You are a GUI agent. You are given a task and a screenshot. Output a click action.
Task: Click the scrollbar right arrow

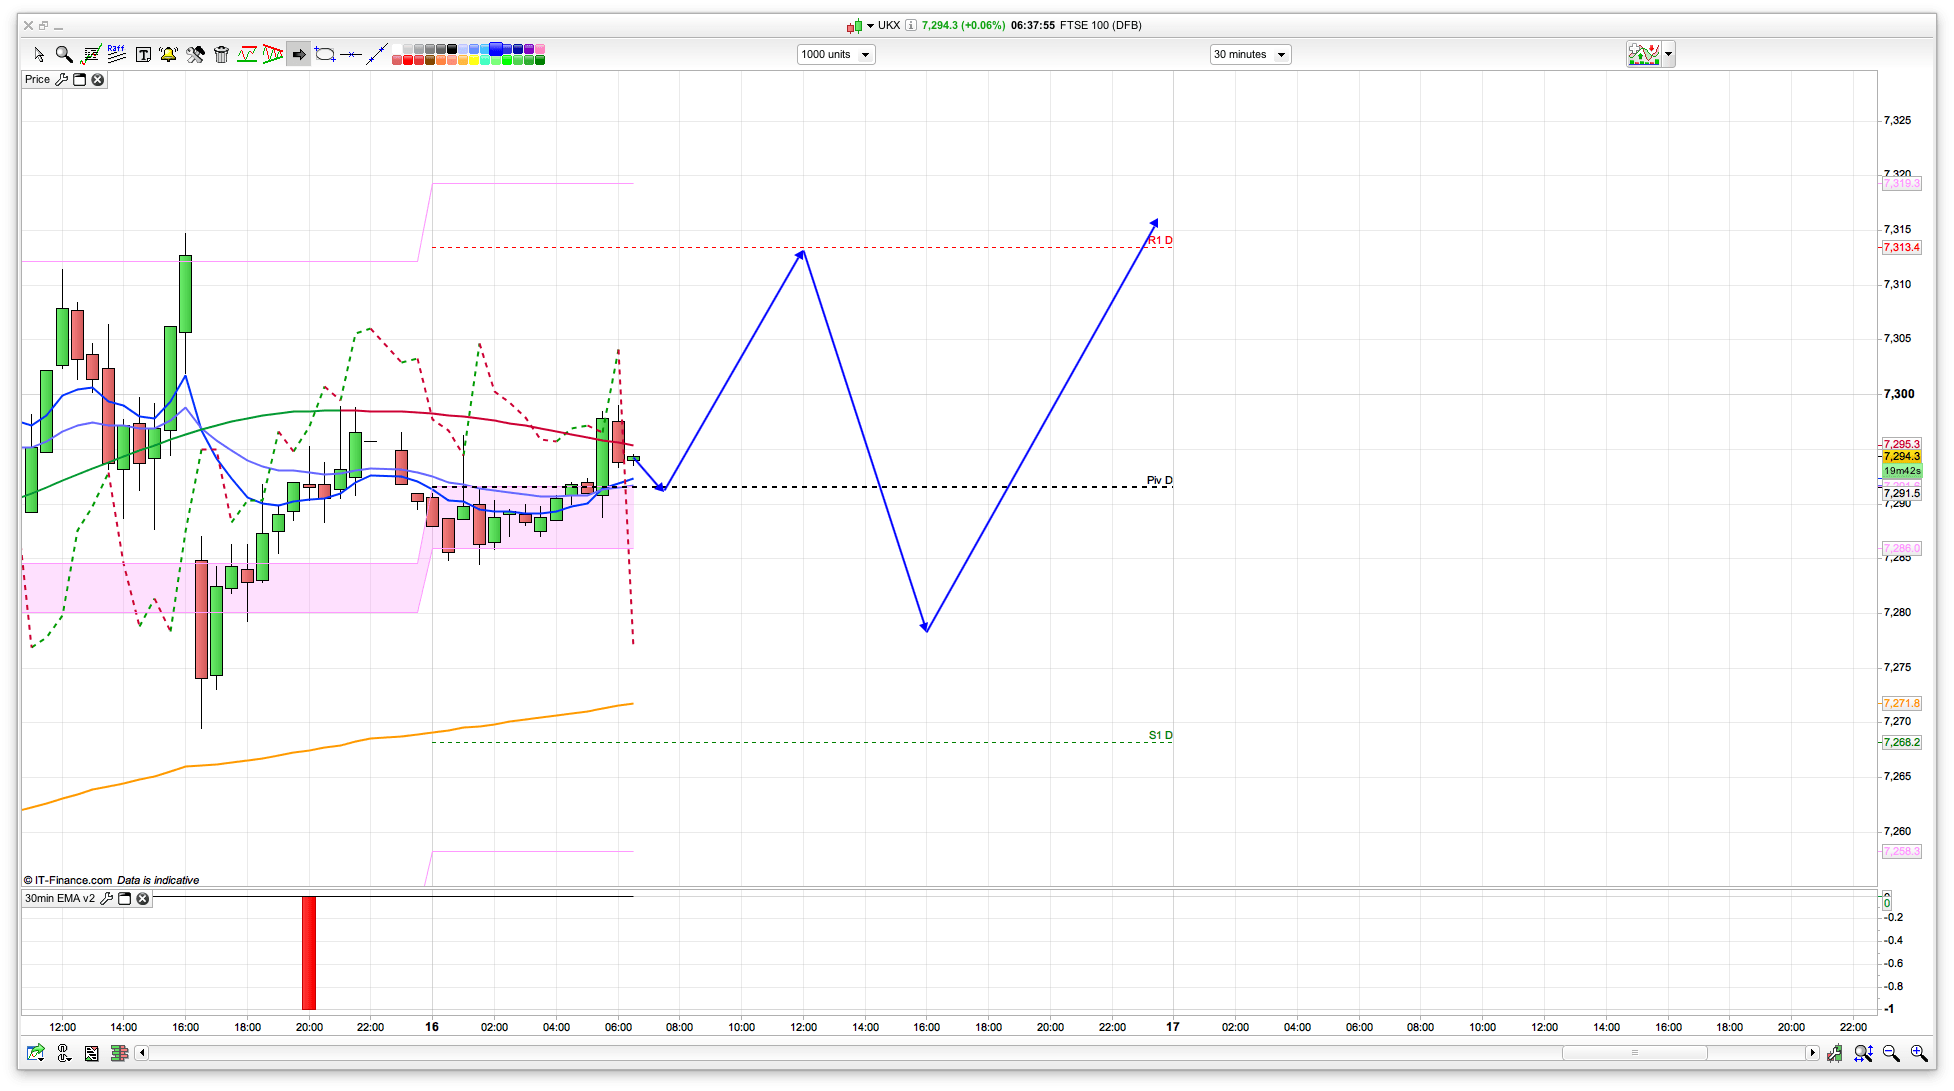point(1812,1053)
